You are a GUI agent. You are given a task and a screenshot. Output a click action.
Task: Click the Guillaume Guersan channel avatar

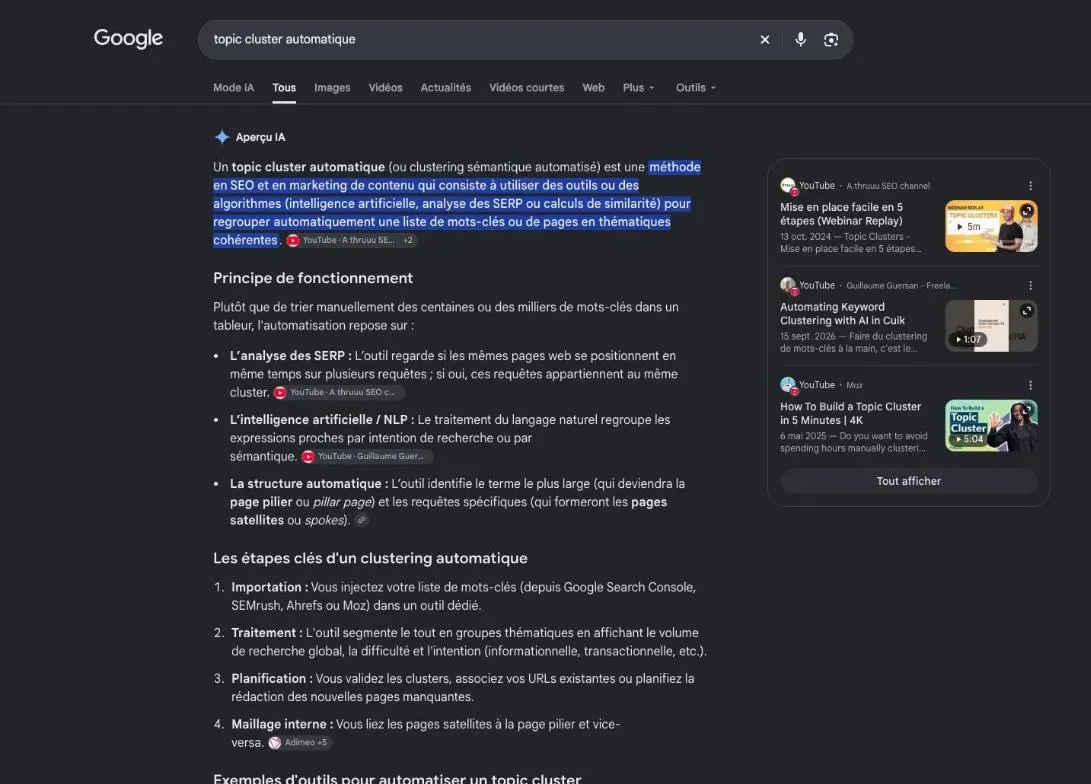[x=788, y=285]
